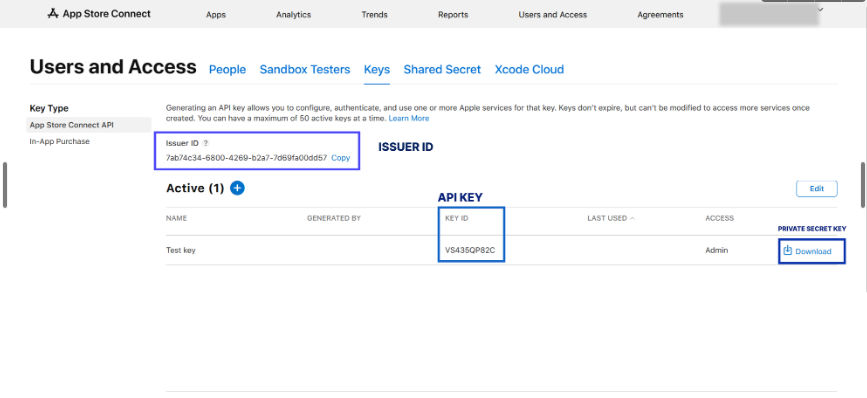Switch to the People tab
Screen dimensions: 867x398
pyautogui.click(x=227, y=70)
